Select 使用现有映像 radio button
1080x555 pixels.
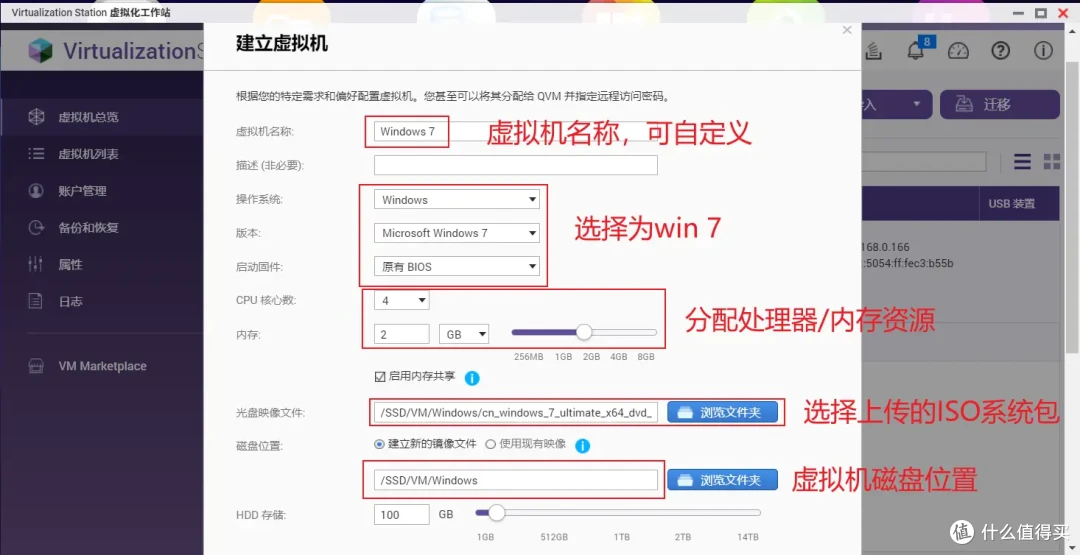pyautogui.click(x=490, y=444)
